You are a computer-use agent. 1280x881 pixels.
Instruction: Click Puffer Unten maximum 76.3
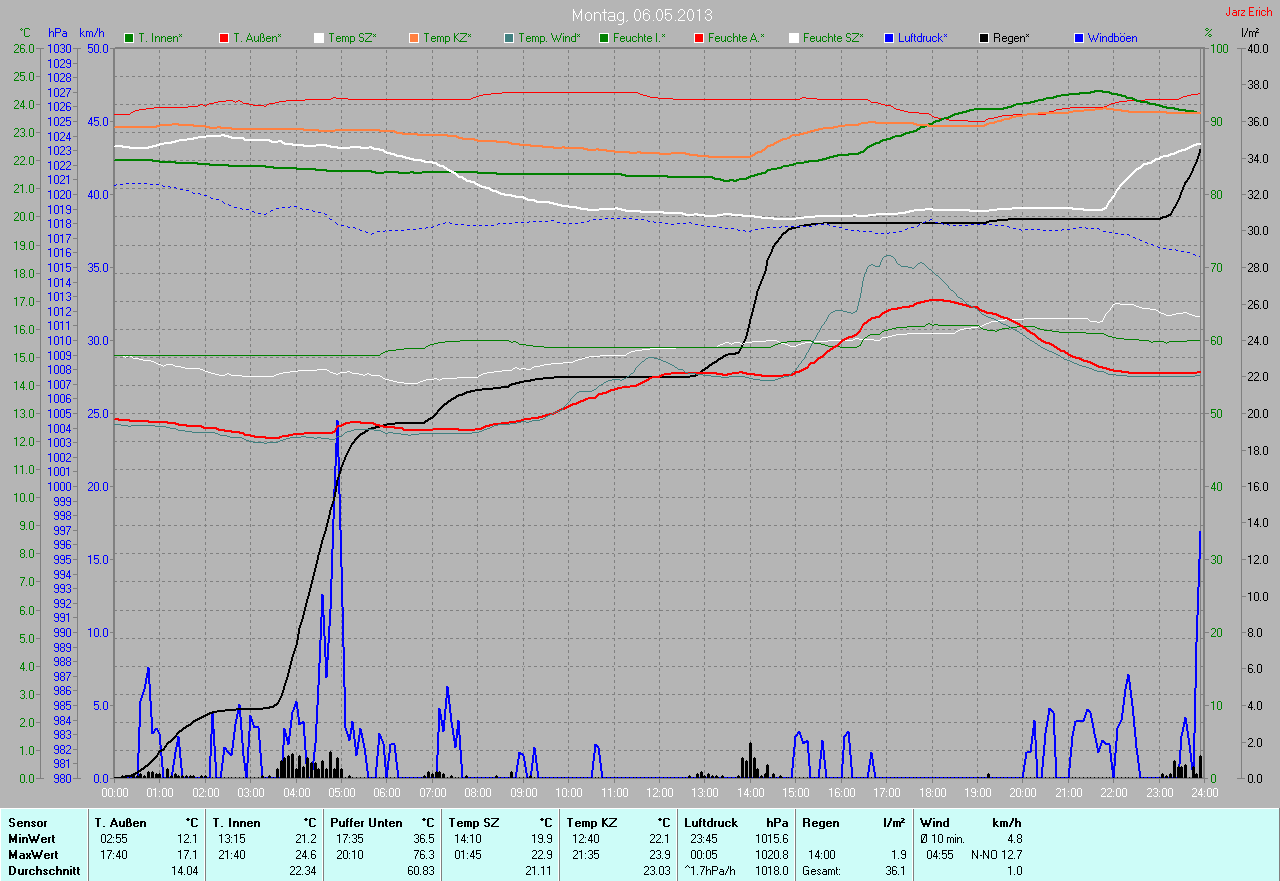click(423, 855)
